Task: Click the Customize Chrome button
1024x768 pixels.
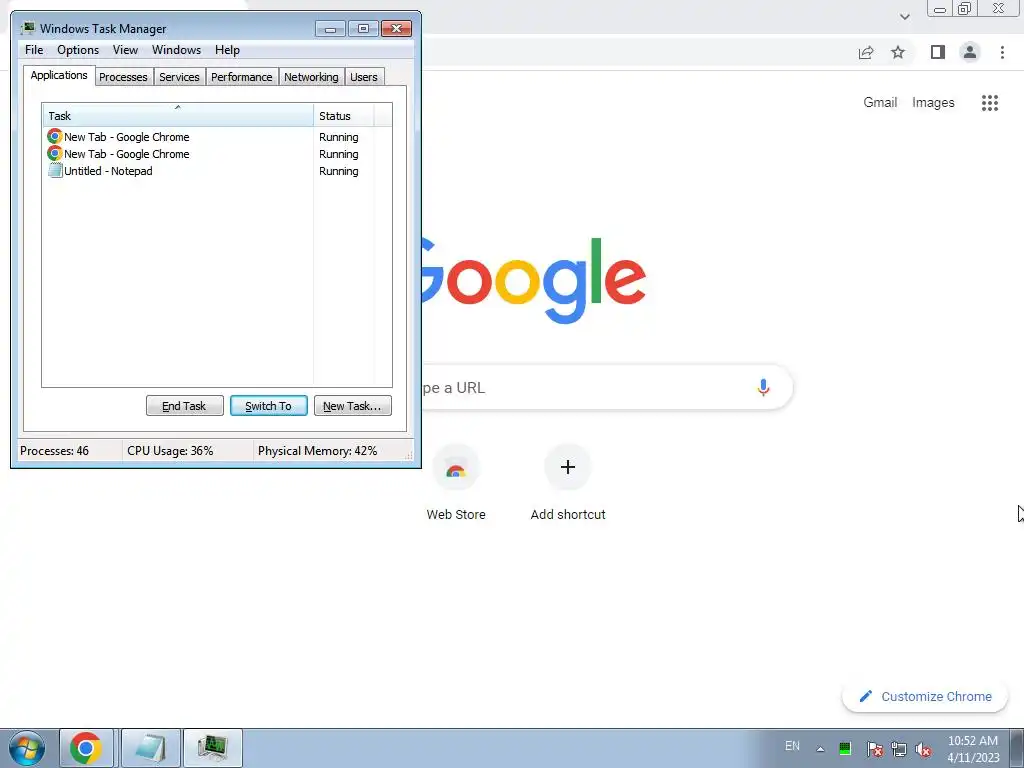Action: pos(924,696)
